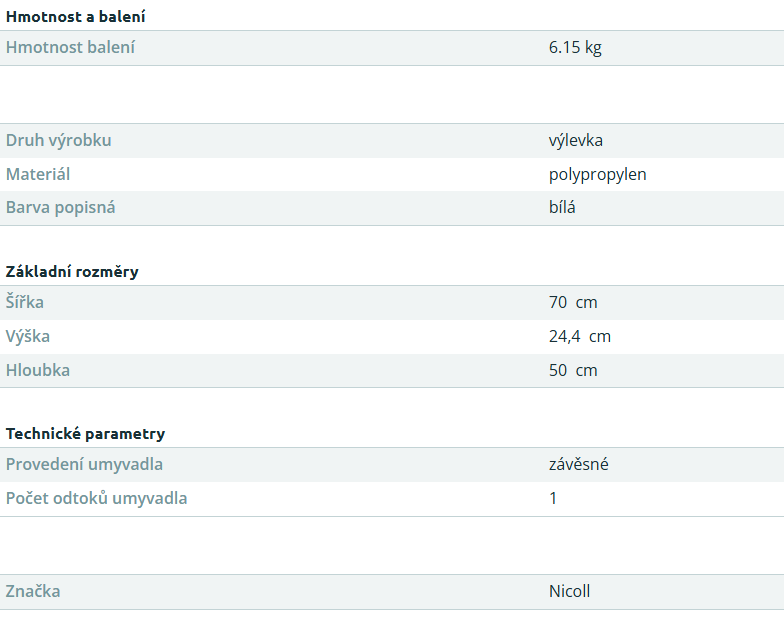
Task: Click the Technické parametry section heading
Action: (x=86, y=434)
